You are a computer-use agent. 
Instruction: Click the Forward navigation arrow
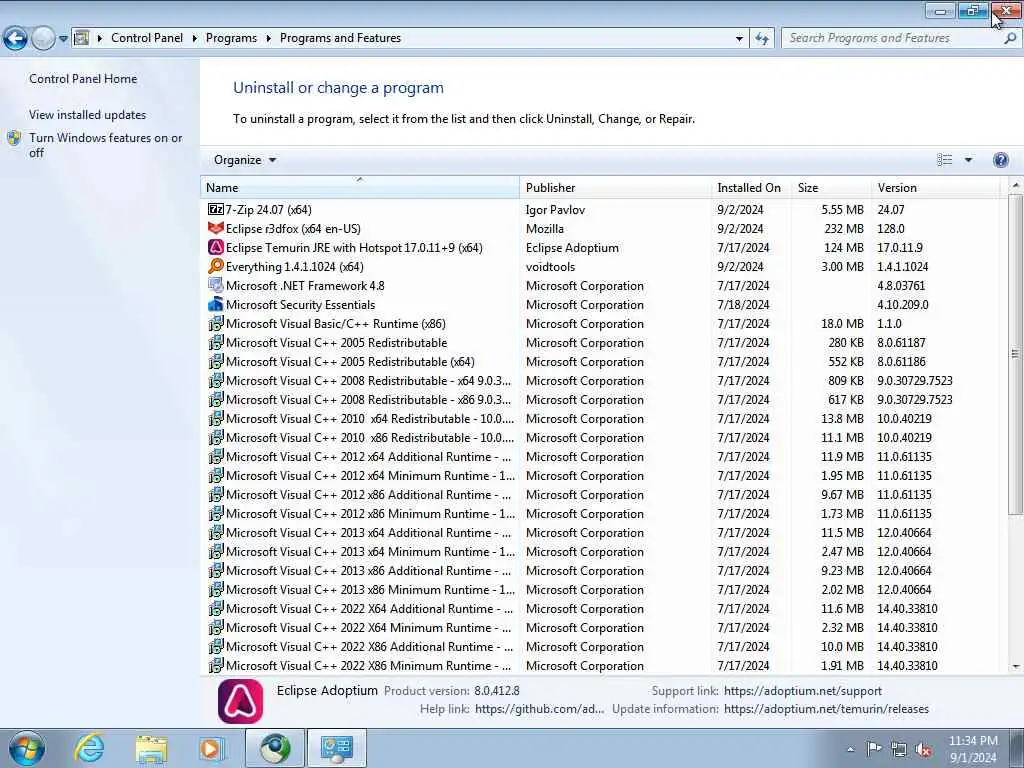[x=43, y=39]
